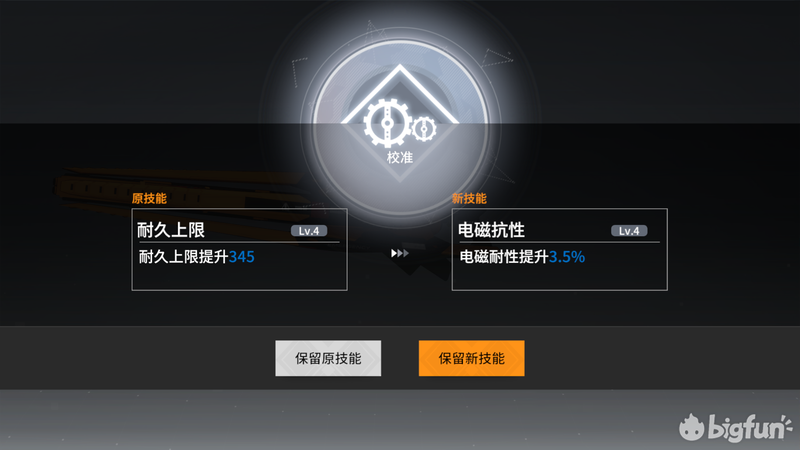Click the weapon image behind the original skill

point(179,190)
